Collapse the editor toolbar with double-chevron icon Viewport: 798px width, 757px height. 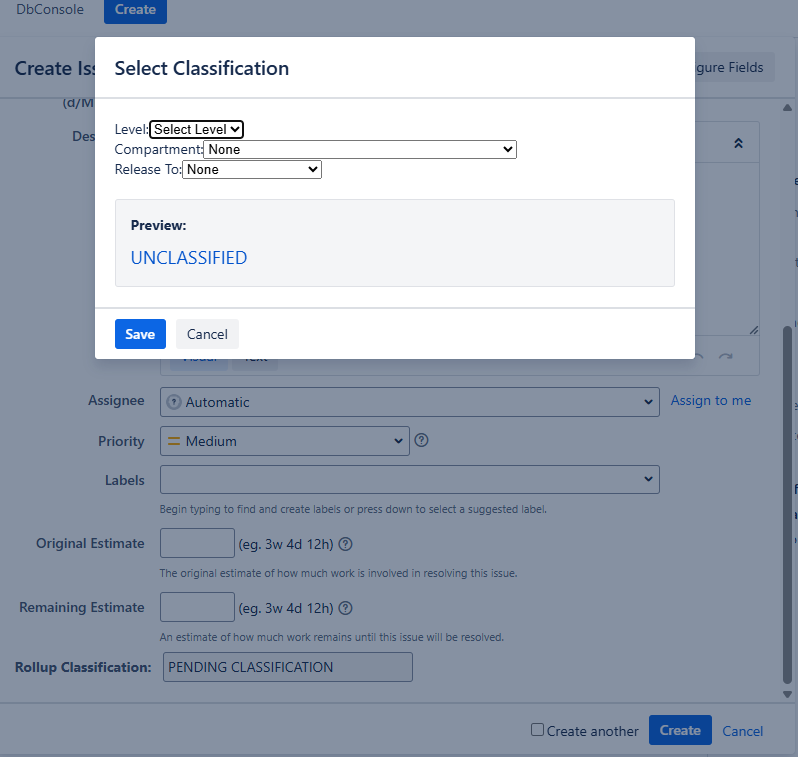[738, 143]
